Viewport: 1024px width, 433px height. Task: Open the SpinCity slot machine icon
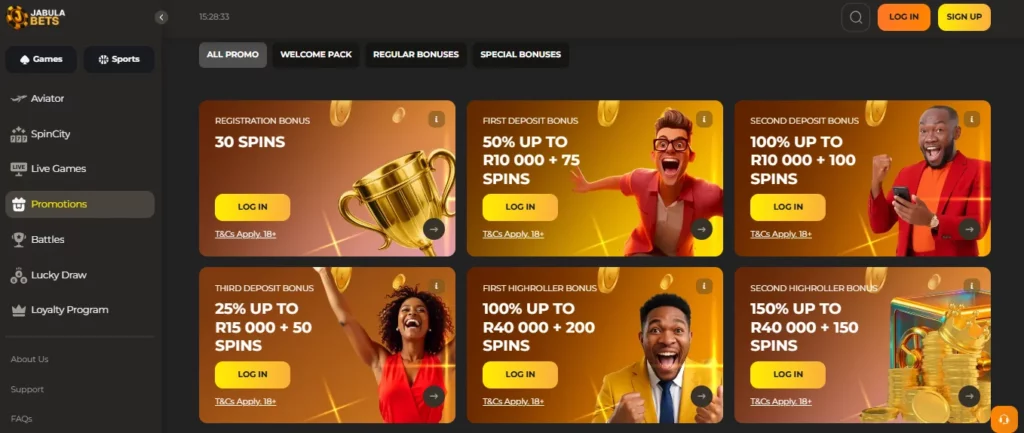click(18, 134)
